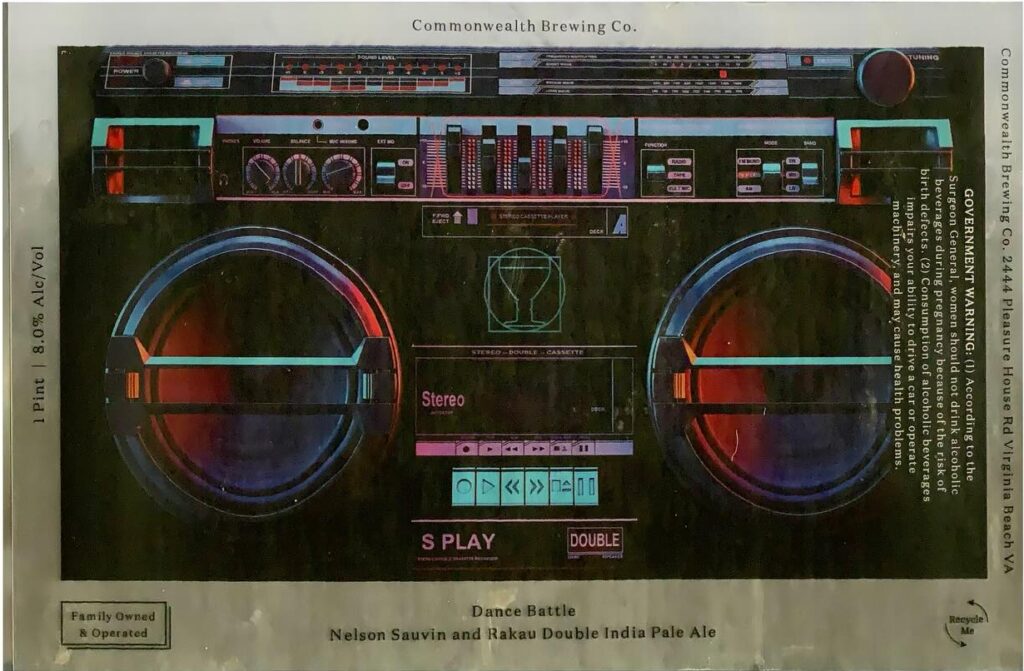Click the large cyan play triangle button
The image size is (1024, 671).
click(488, 487)
